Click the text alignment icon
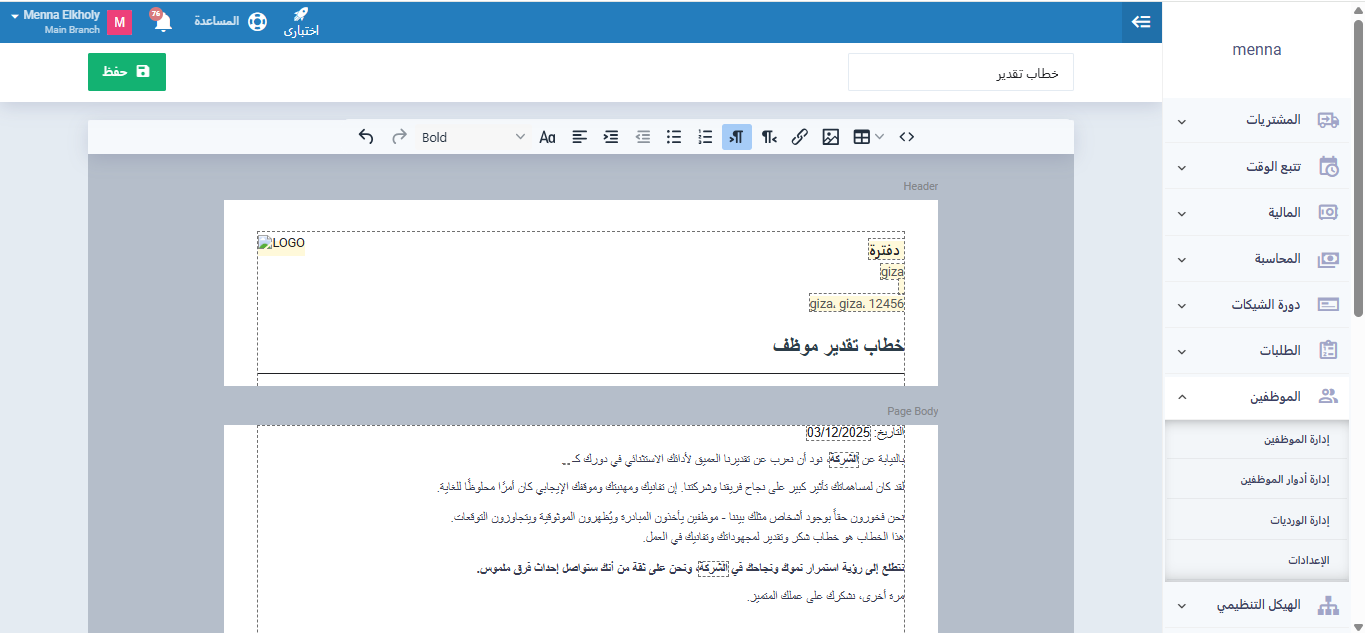1365x633 pixels. click(x=580, y=137)
